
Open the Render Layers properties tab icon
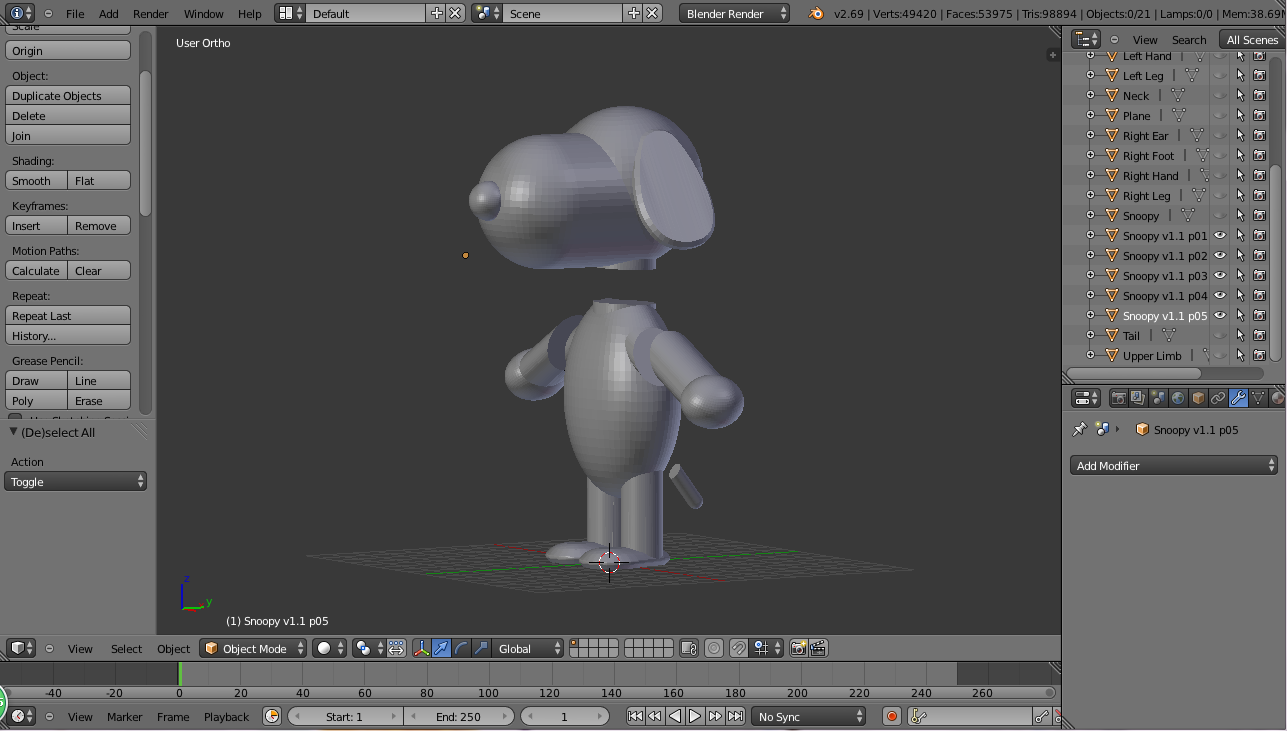point(1138,398)
